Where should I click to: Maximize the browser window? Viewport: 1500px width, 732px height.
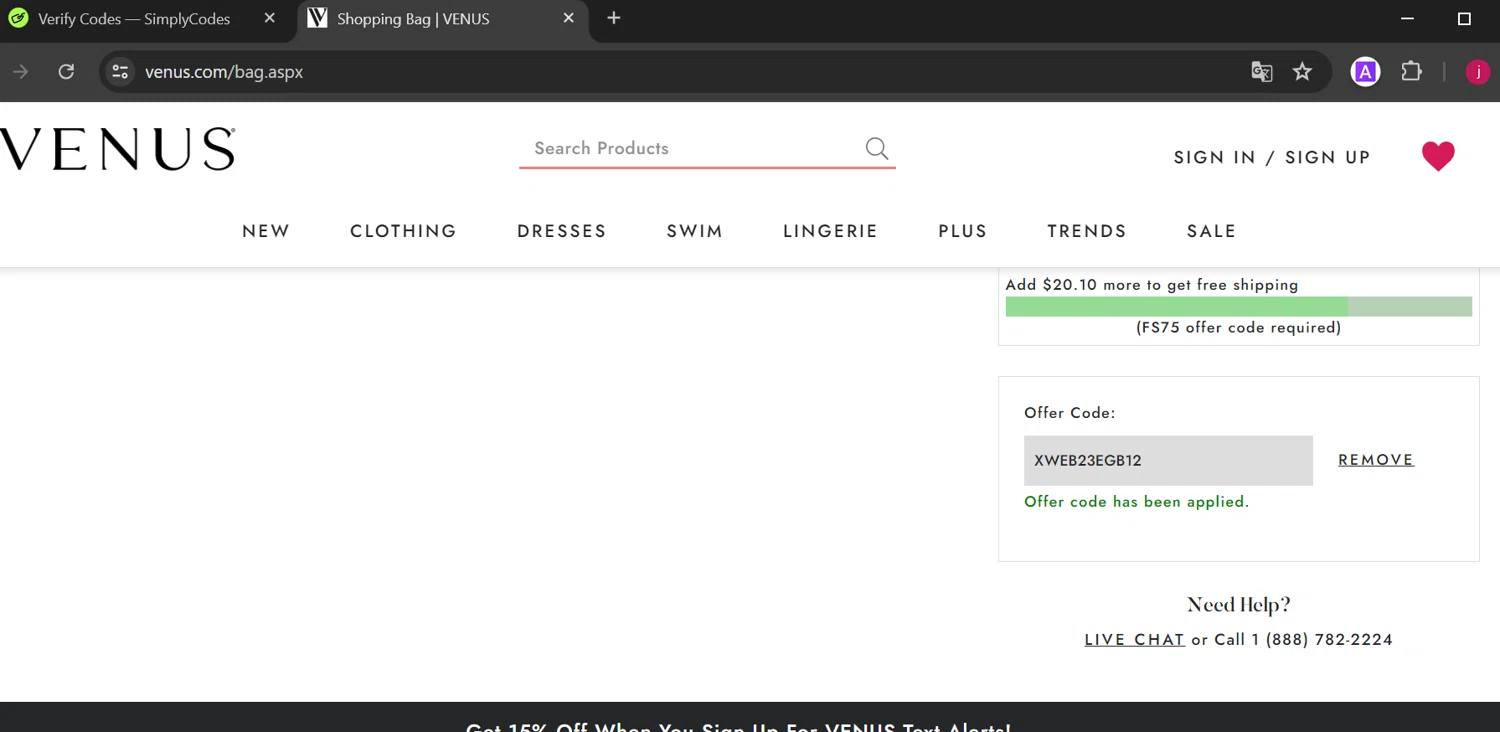point(1464,18)
